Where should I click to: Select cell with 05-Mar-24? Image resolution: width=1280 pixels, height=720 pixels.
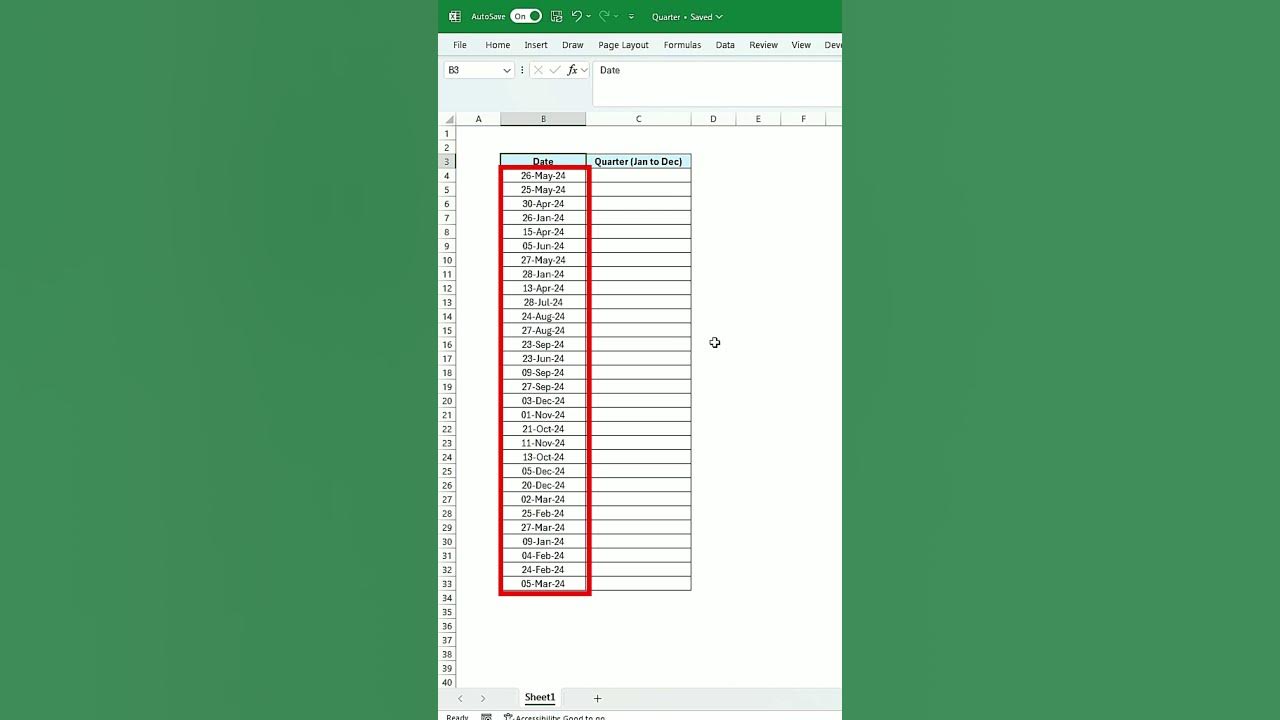(x=543, y=584)
